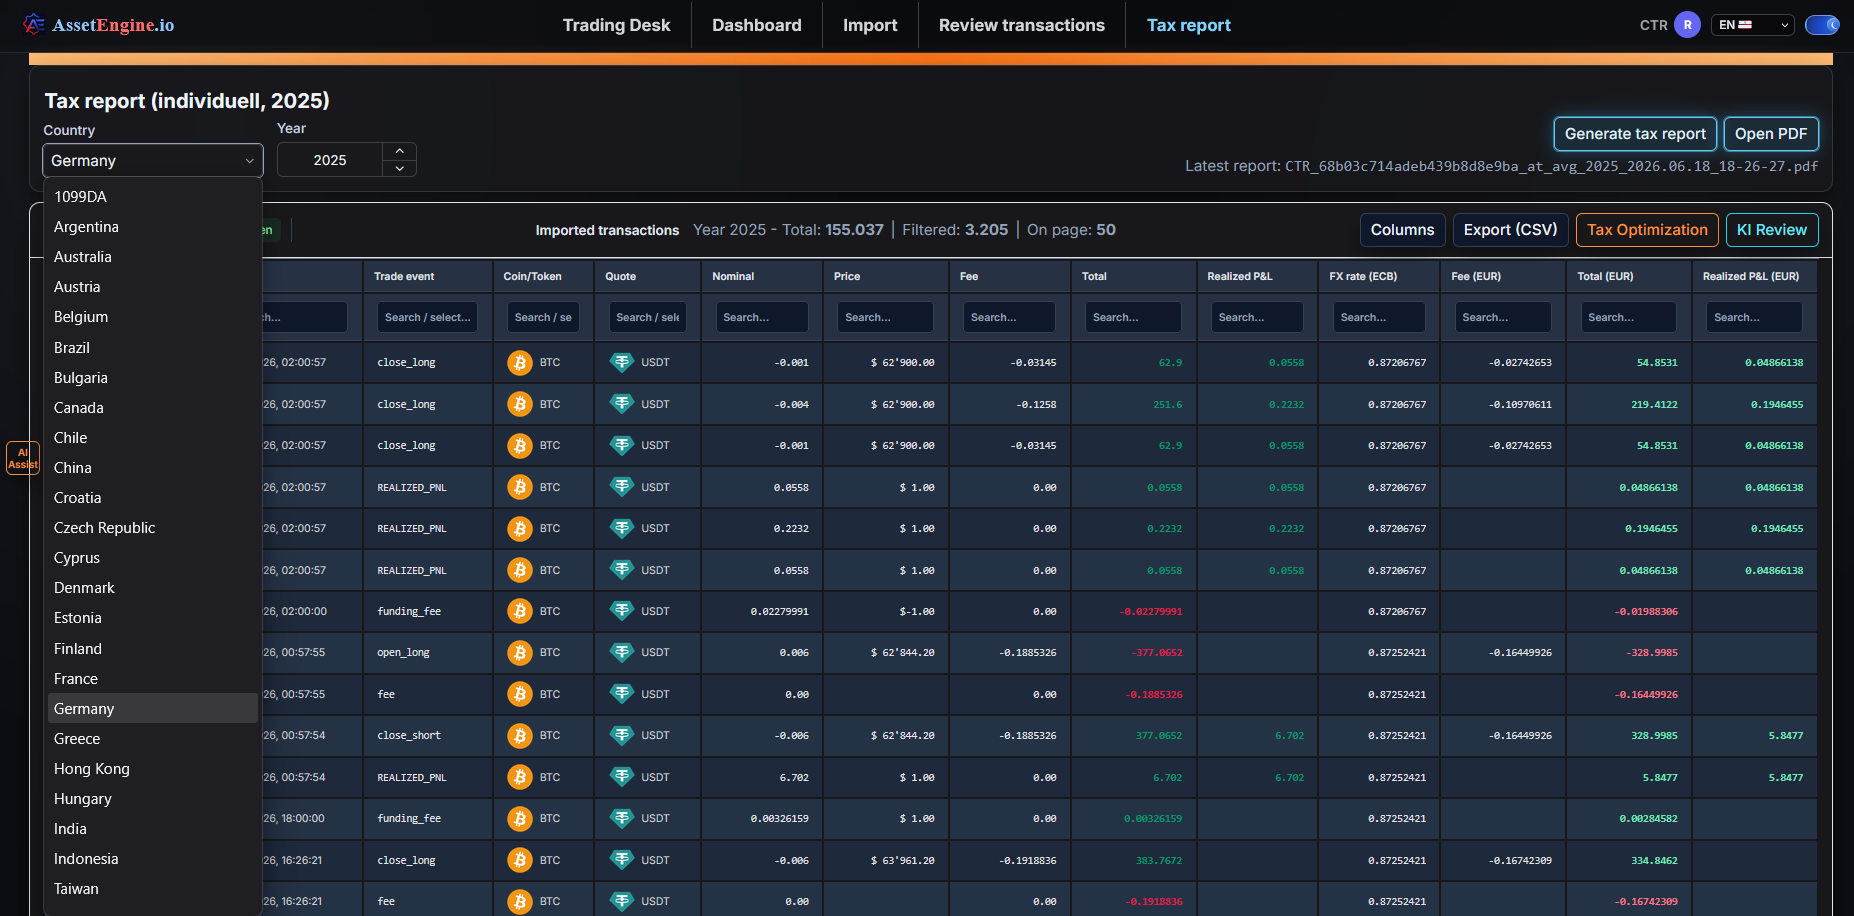Viewport: 1854px width, 916px height.
Task: Click USDT icon in funding_fee row with 0.02279991
Action: [622, 611]
